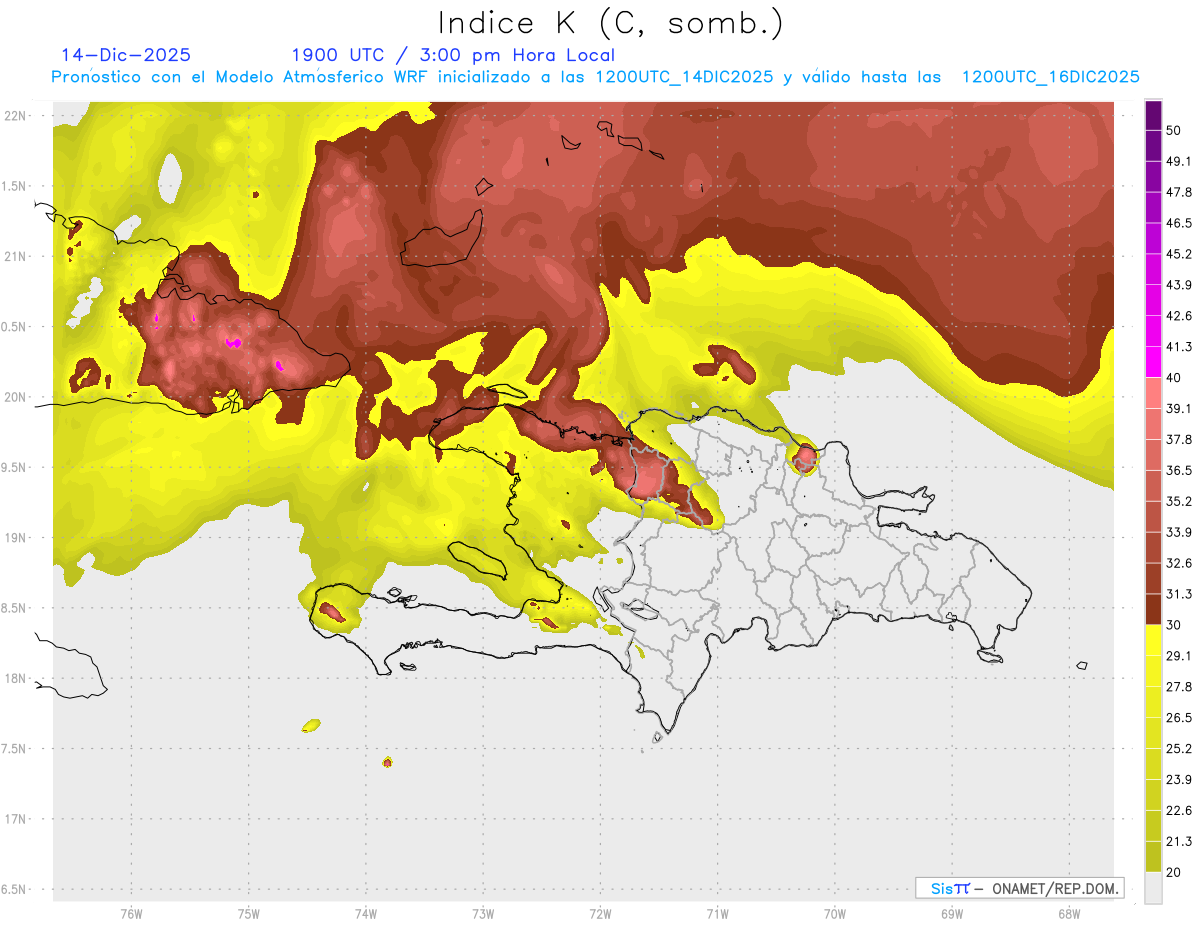Click the '8.5N' latitude label
The height and width of the screenshot is (927, 1200).
pos(15,608)
